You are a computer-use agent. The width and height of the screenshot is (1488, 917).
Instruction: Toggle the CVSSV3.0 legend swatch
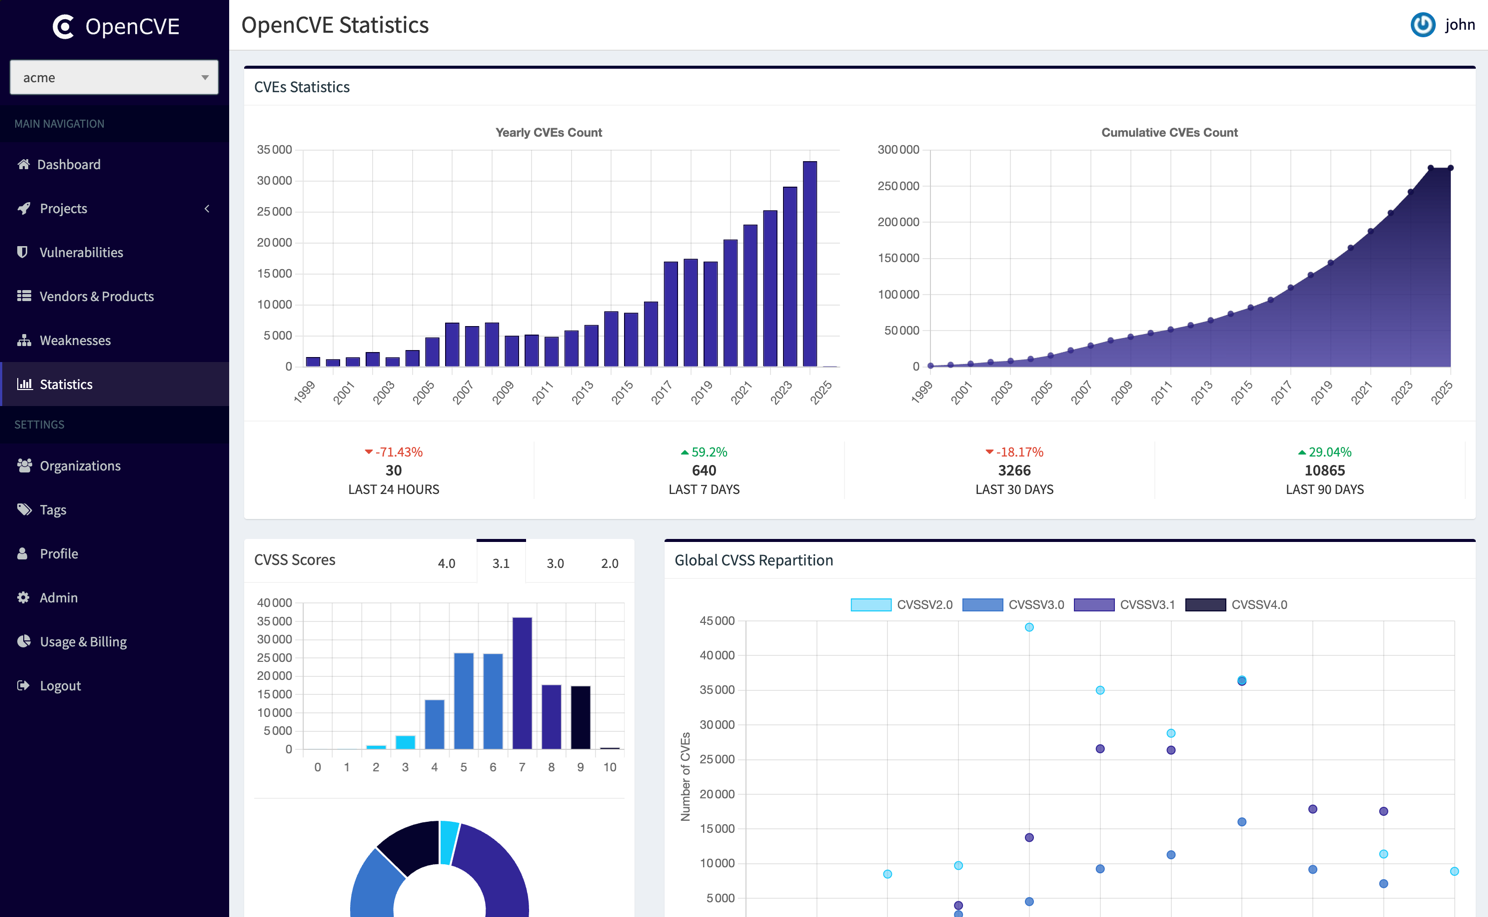(982, 605)
